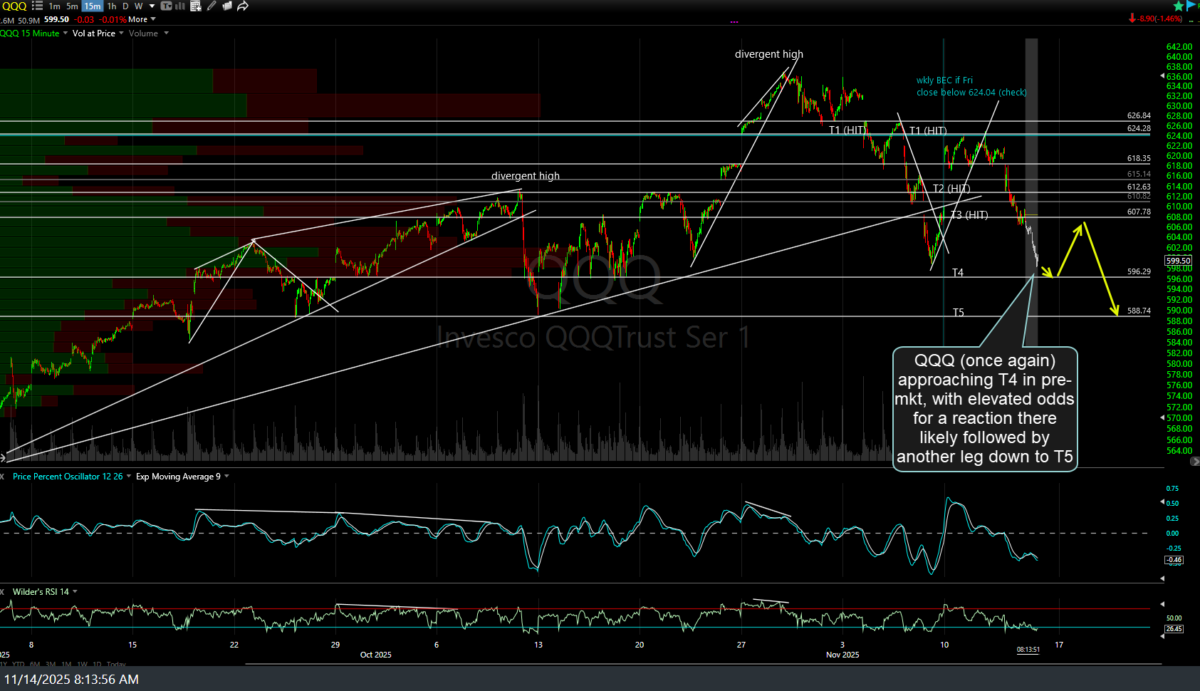Toggle the daily (D) timeframe

coord(125,6)
